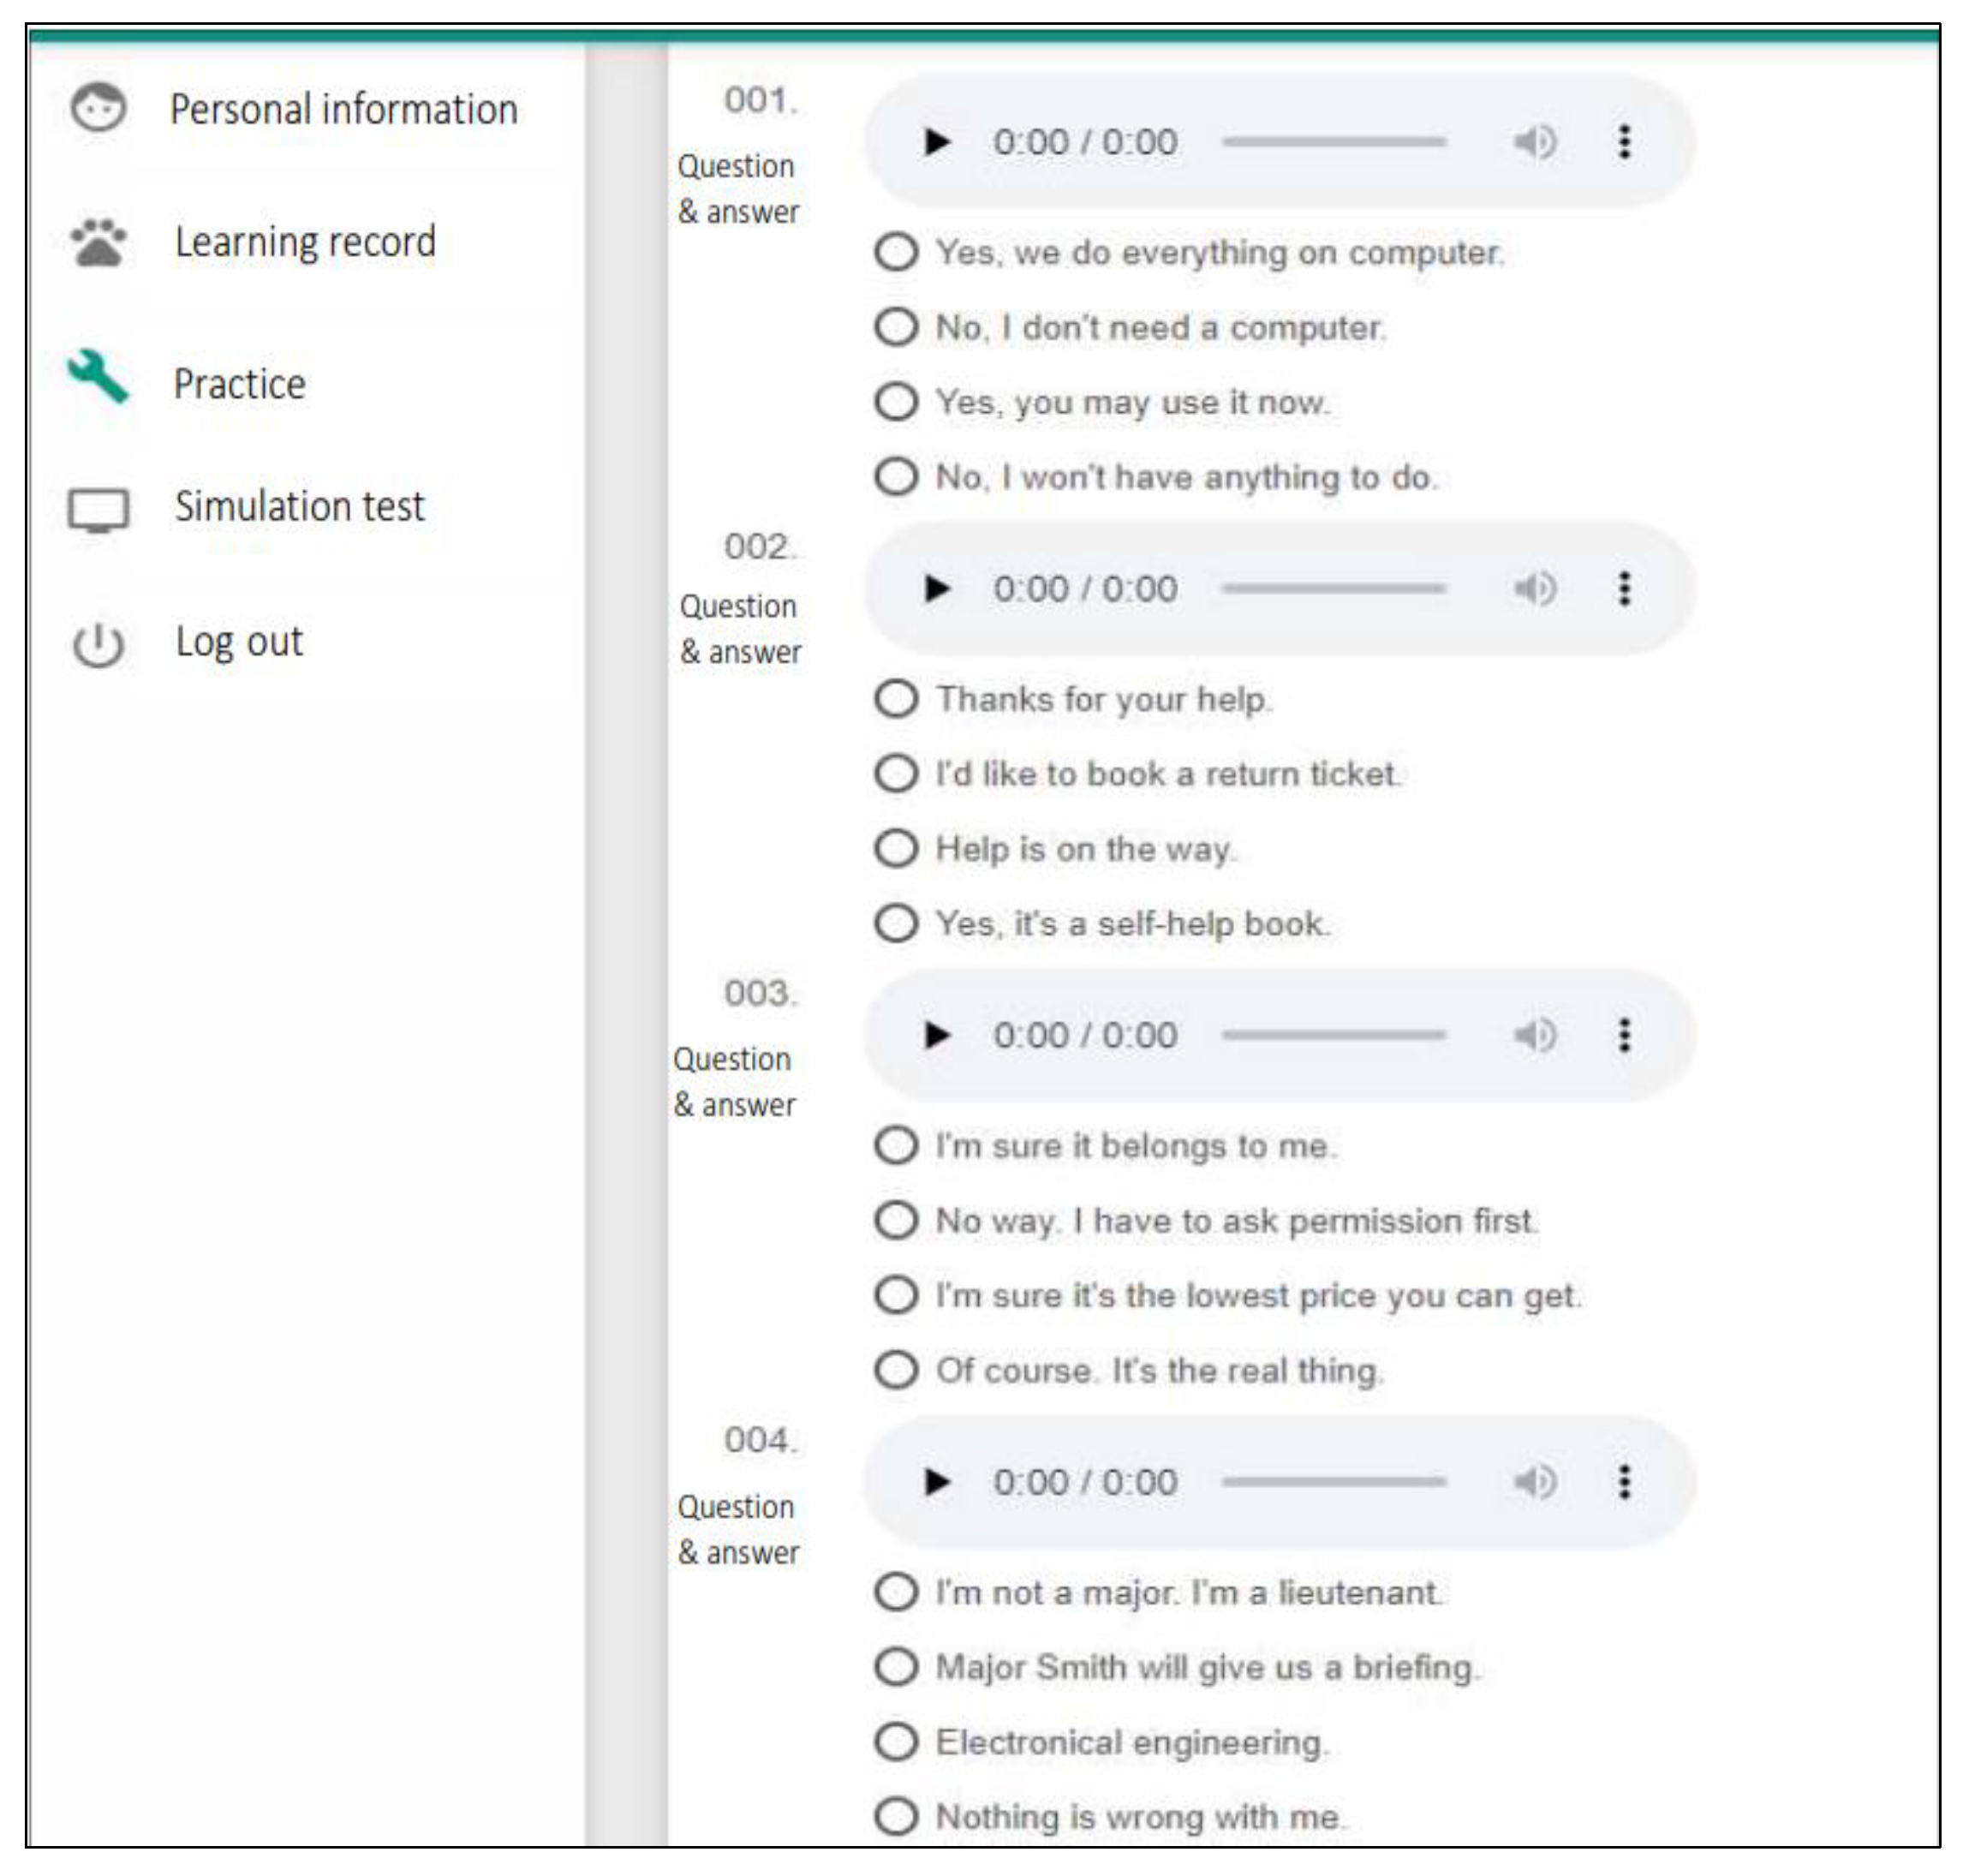1969x1876 pixels.
Task: Click the green wrench Practice icon
Action: pos(98,378)
